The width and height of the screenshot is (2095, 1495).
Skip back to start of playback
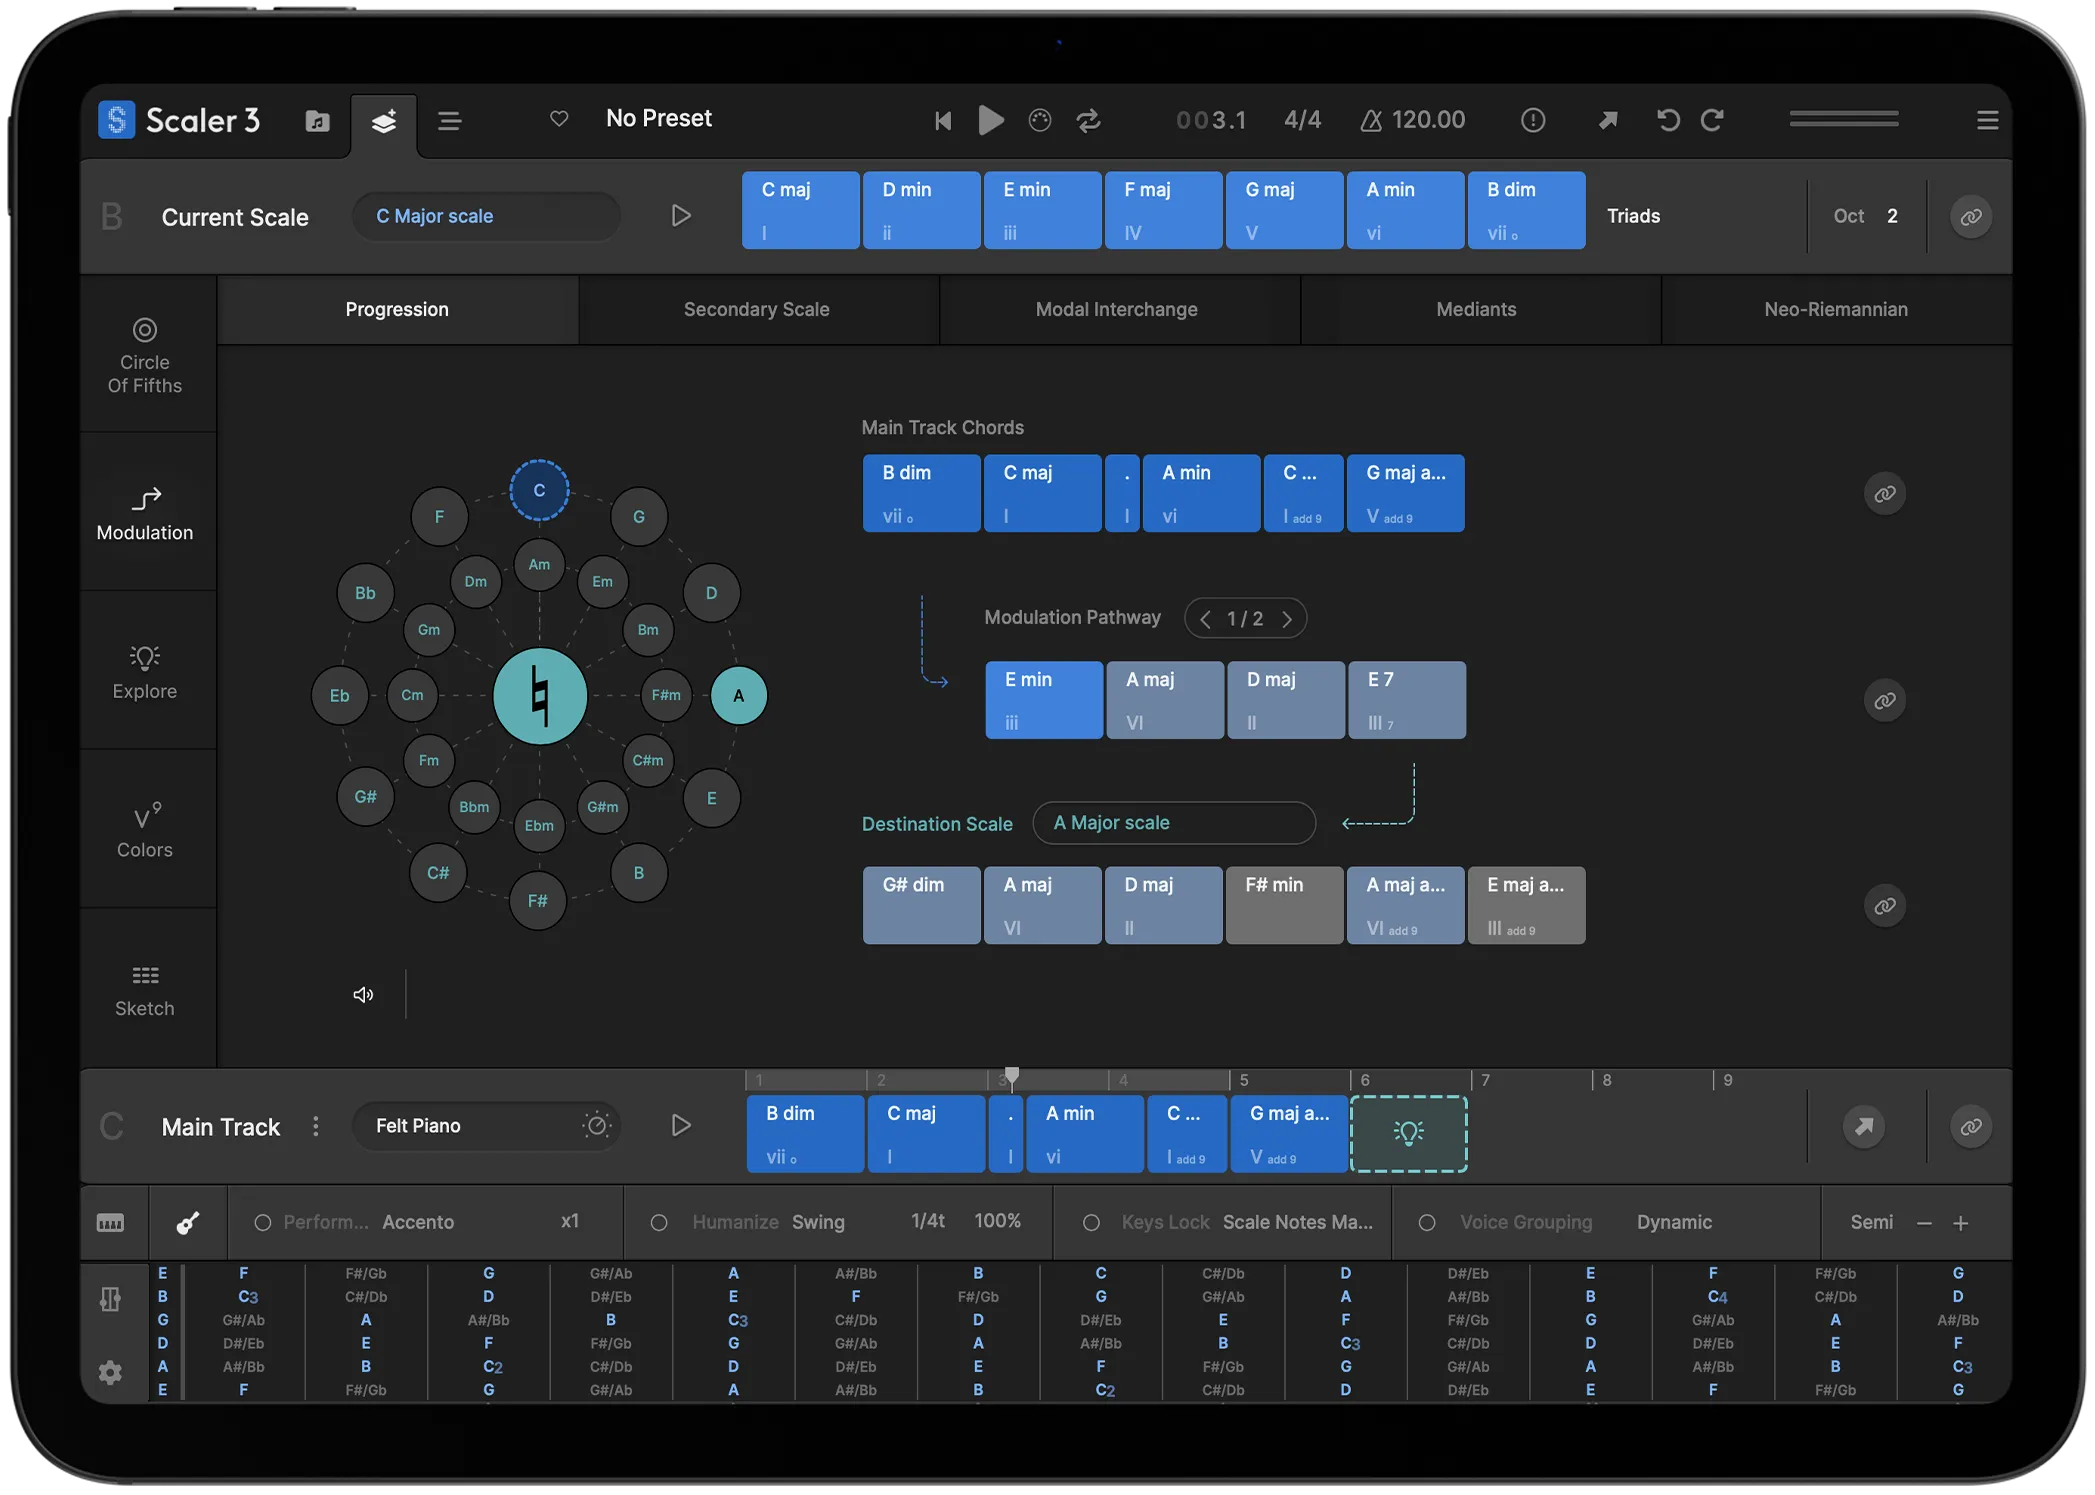(942, 121)
